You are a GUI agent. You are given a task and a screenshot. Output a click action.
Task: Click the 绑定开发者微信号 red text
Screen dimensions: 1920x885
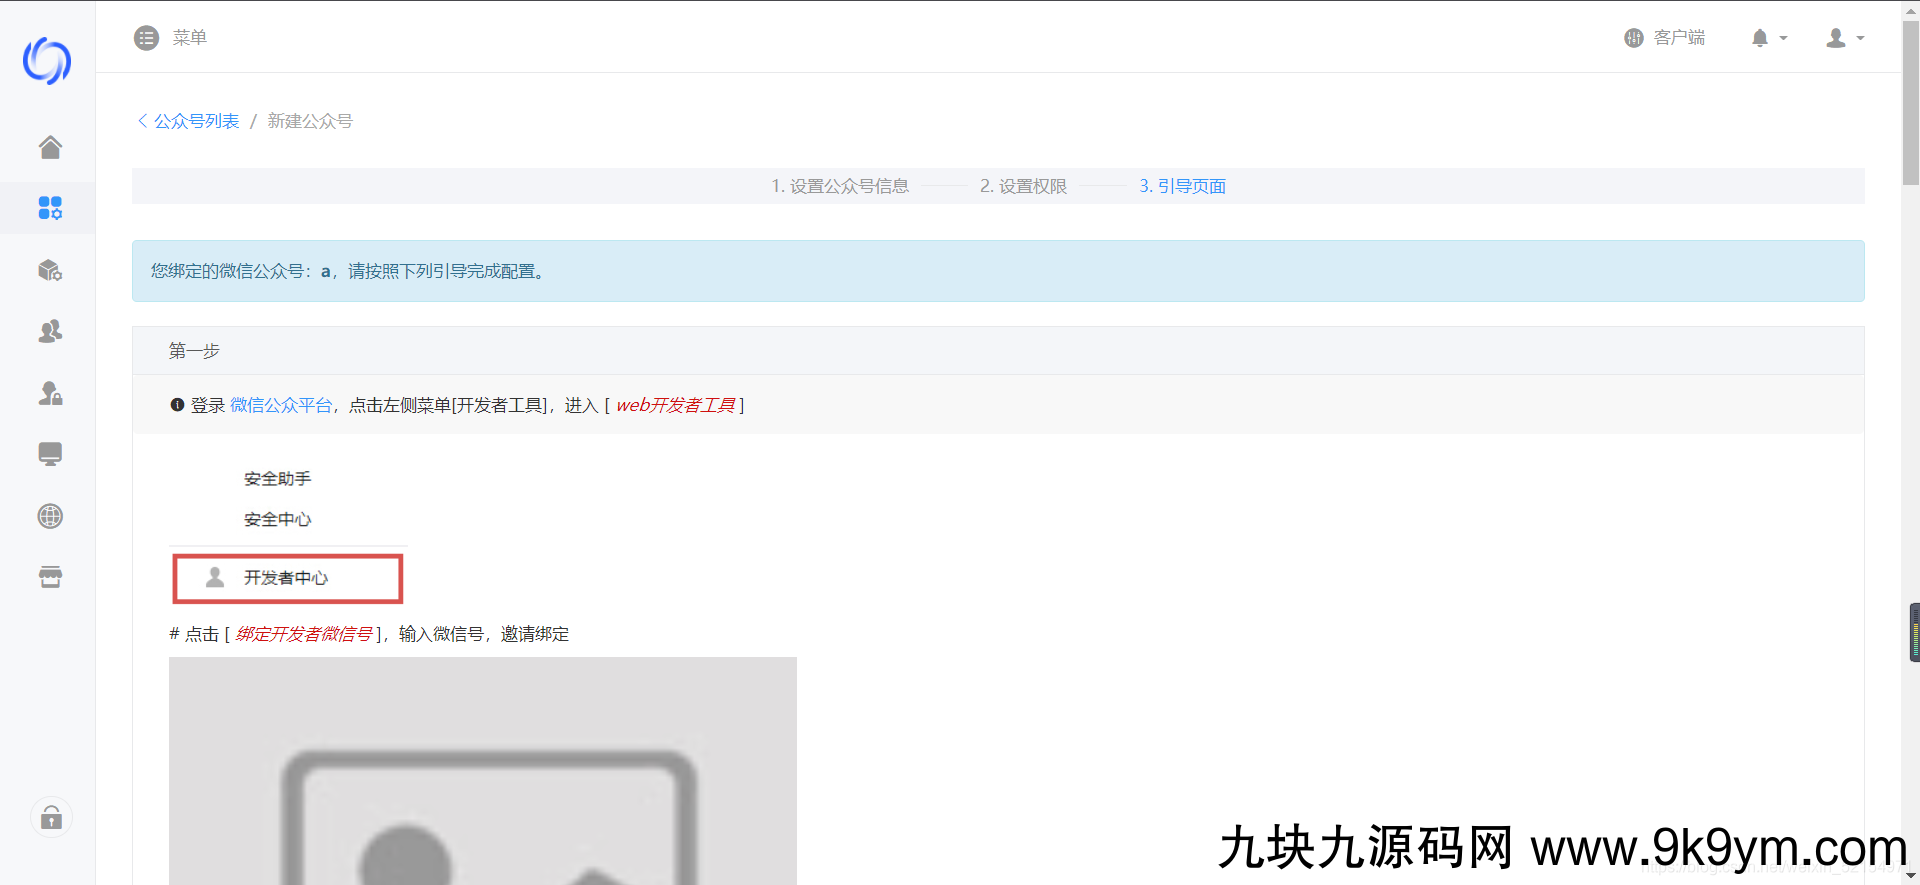point(304,634)
